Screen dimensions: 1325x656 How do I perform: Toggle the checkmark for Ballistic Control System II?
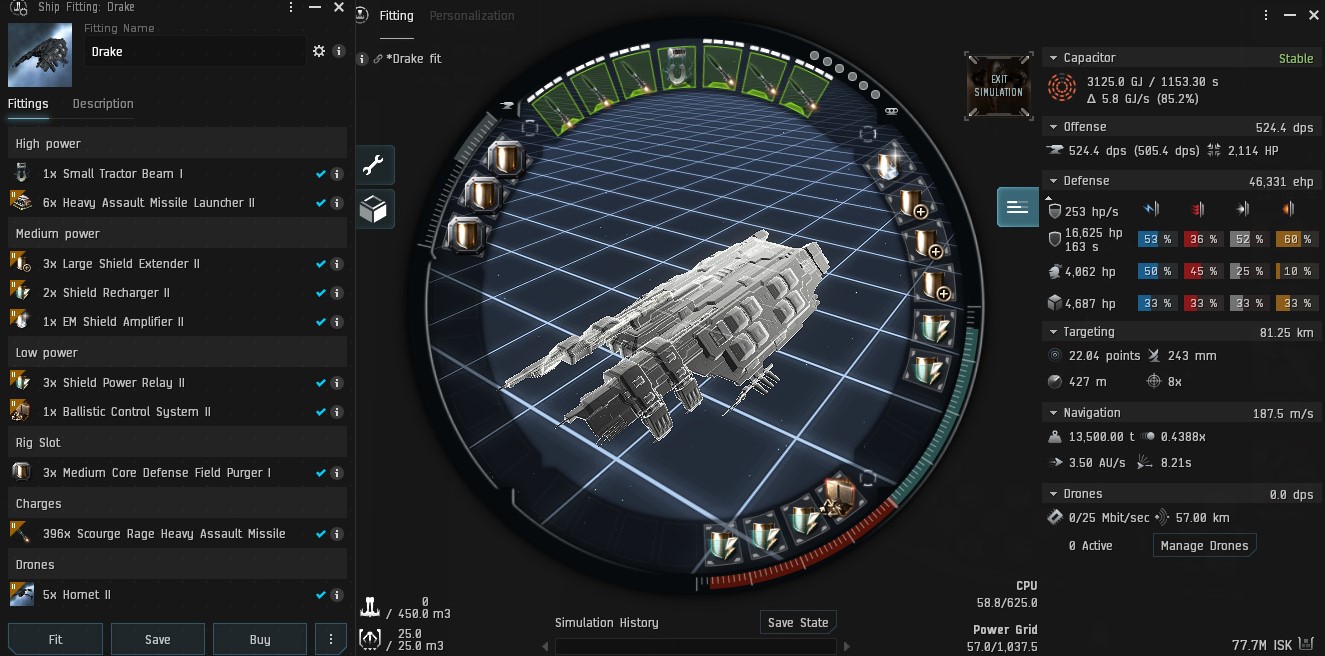pyautogui.click(x=321, y=412)
